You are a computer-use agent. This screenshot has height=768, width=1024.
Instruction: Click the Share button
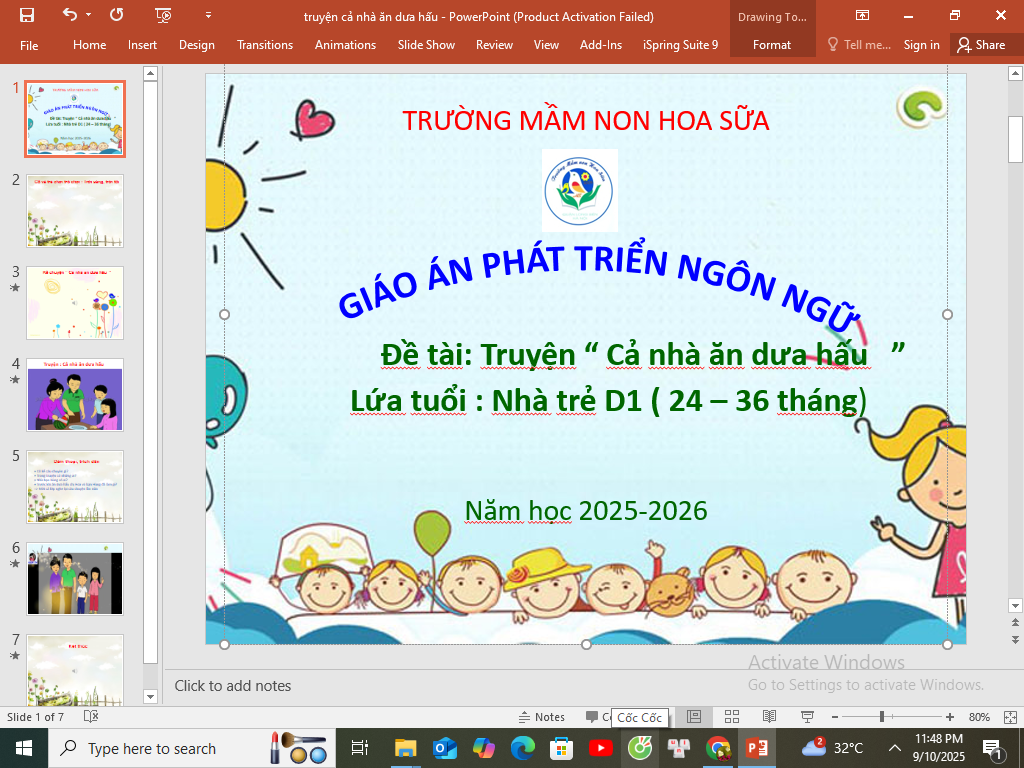pos(980,45)
